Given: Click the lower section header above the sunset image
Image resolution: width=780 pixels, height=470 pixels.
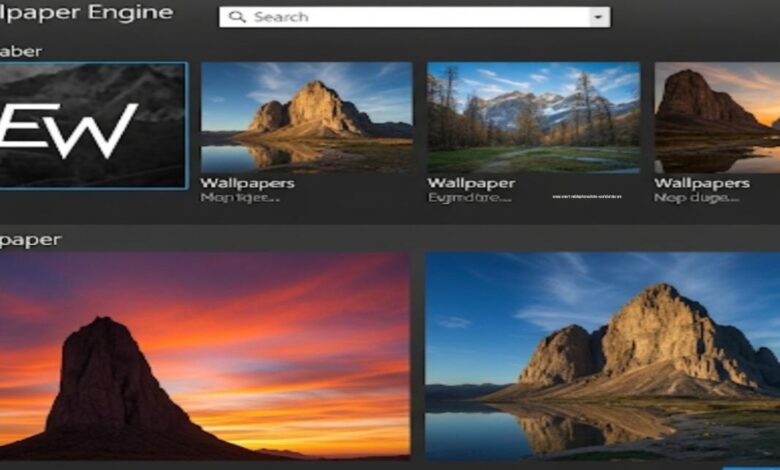Looking at the screenshot, I should coord(30,240).
